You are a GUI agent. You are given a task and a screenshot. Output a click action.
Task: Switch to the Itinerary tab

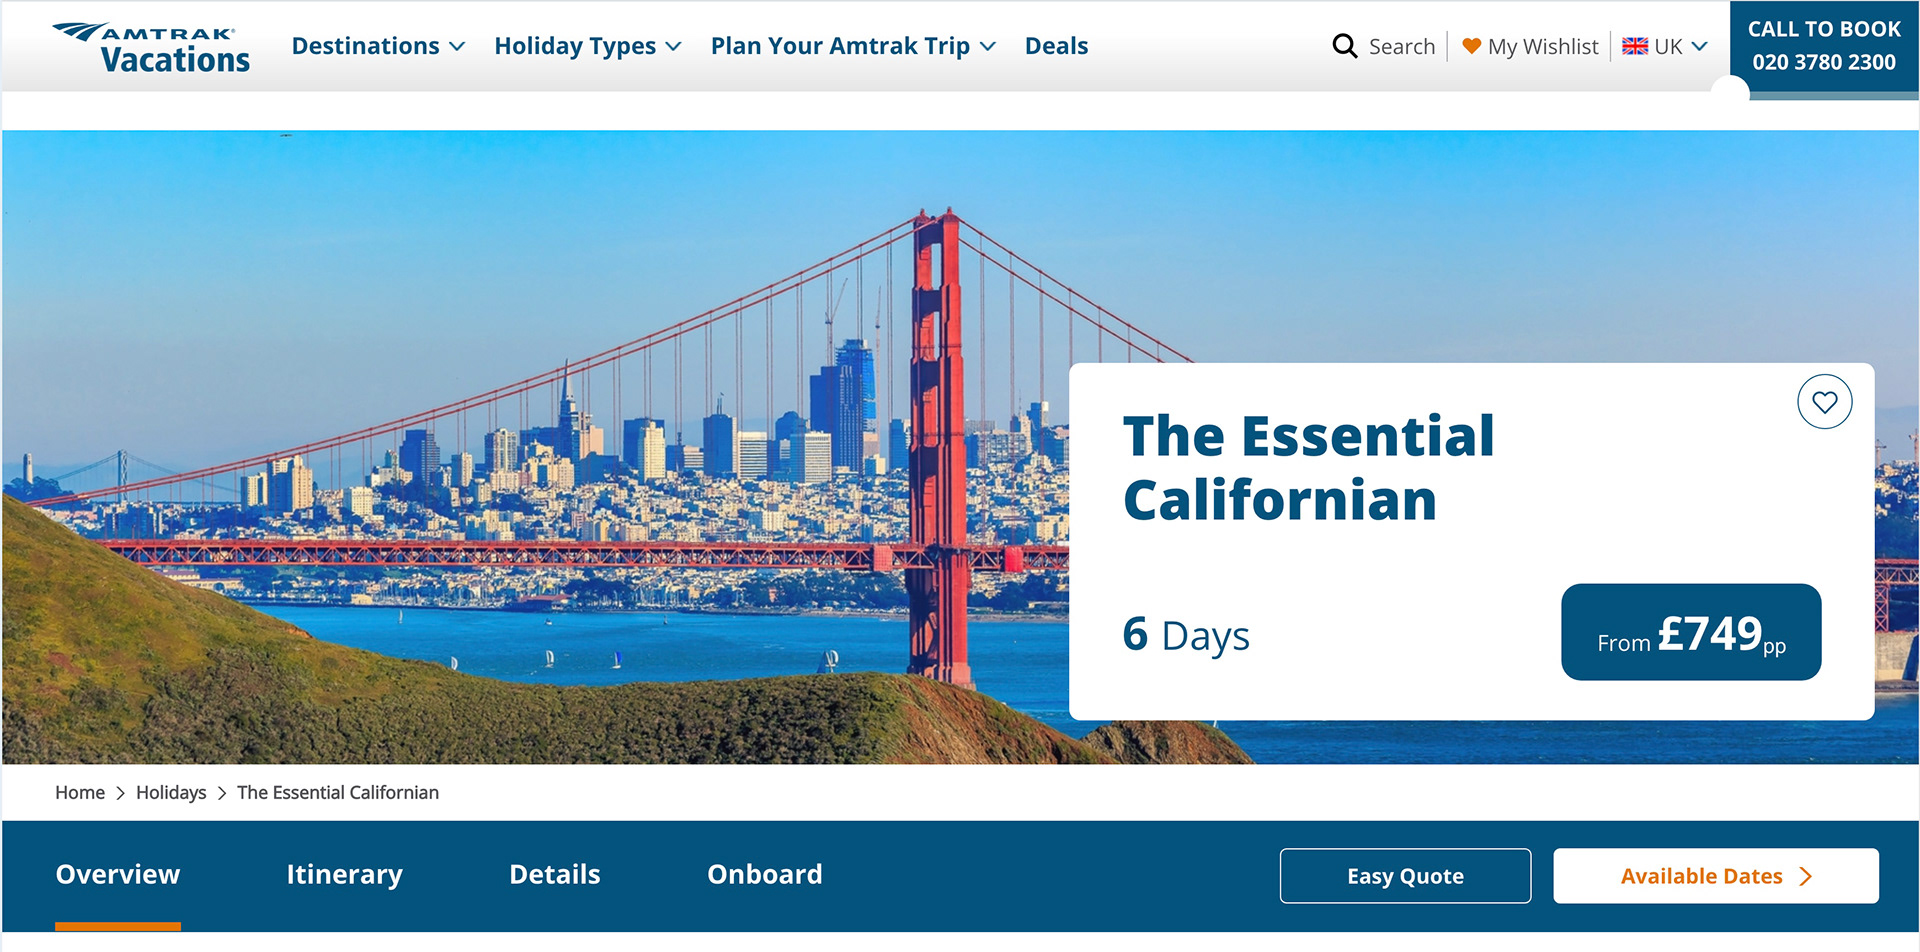tap(344, 874)
